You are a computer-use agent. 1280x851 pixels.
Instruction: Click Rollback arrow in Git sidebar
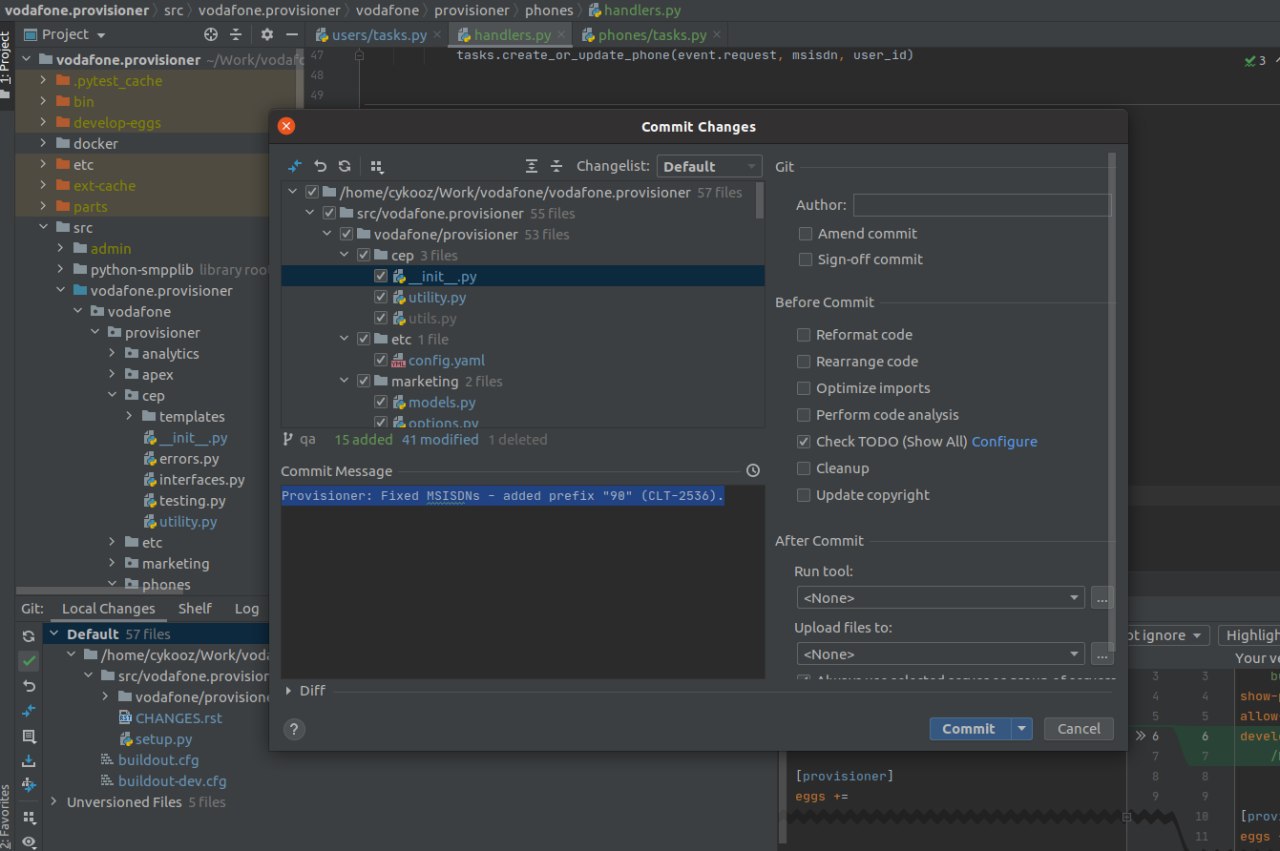[29, 686]
